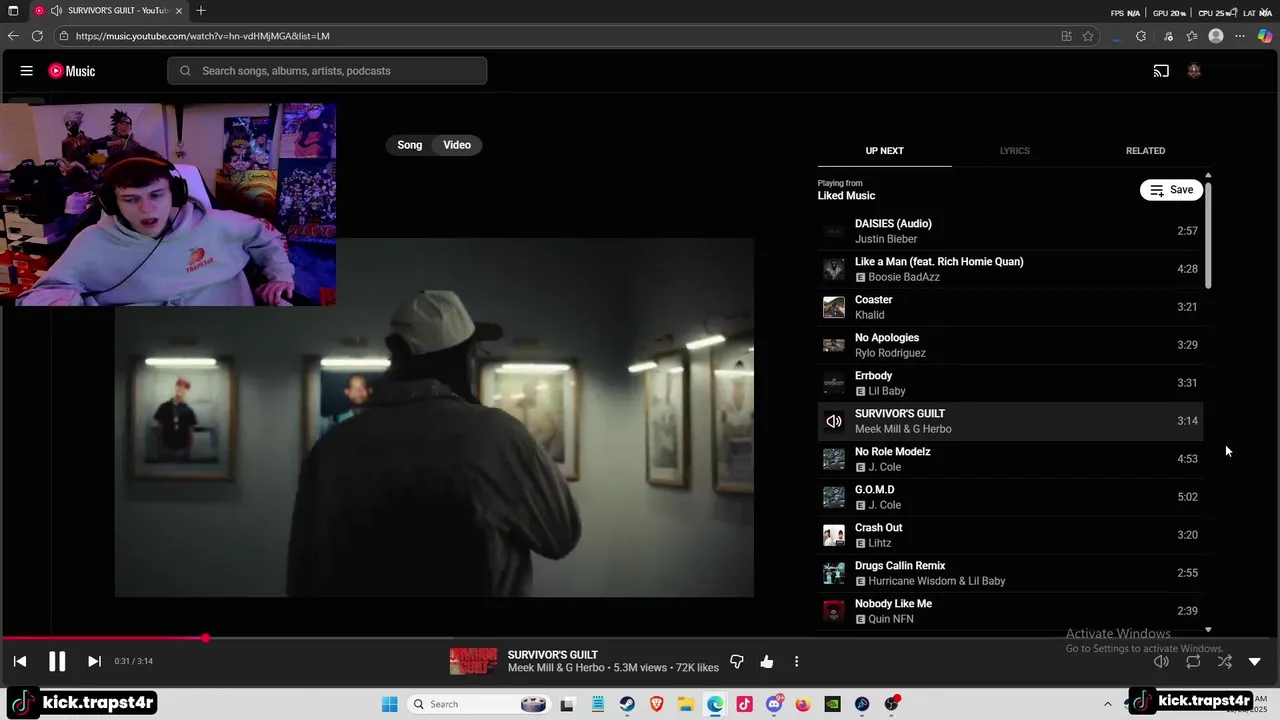Click the queue scrollbar thumb

coord(1208,236)
